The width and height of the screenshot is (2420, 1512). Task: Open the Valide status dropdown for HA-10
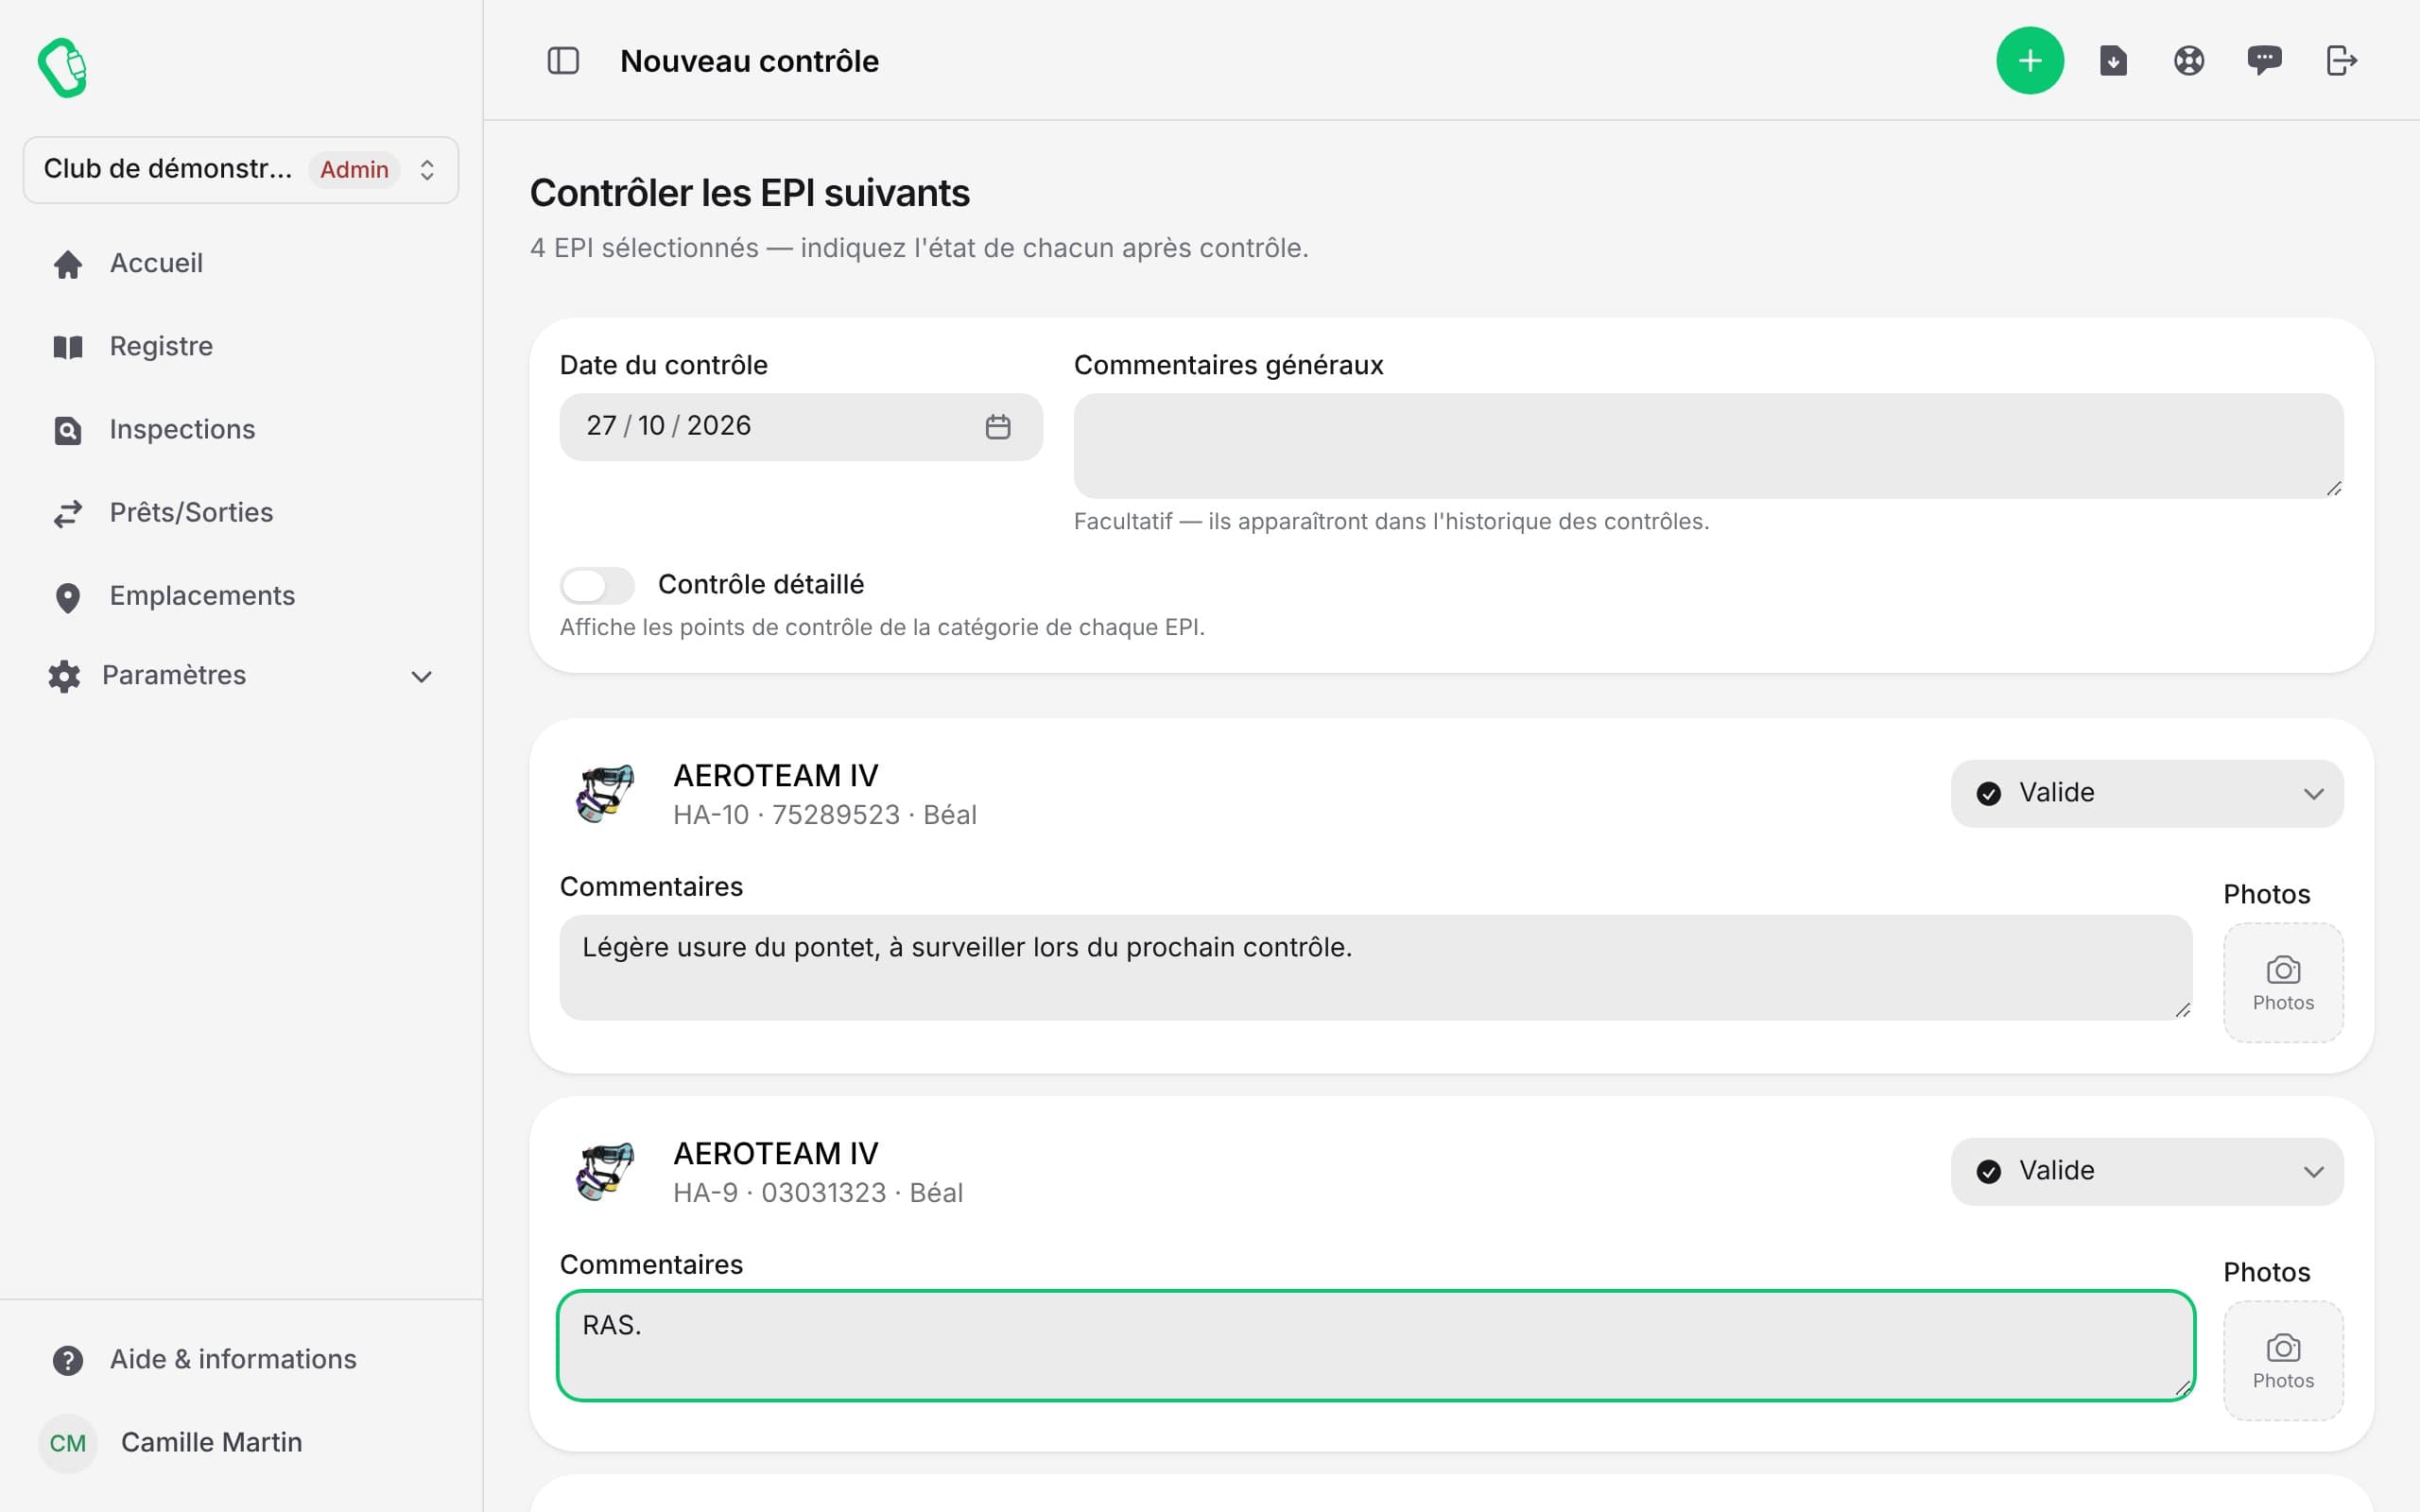tap(2146, 794)
